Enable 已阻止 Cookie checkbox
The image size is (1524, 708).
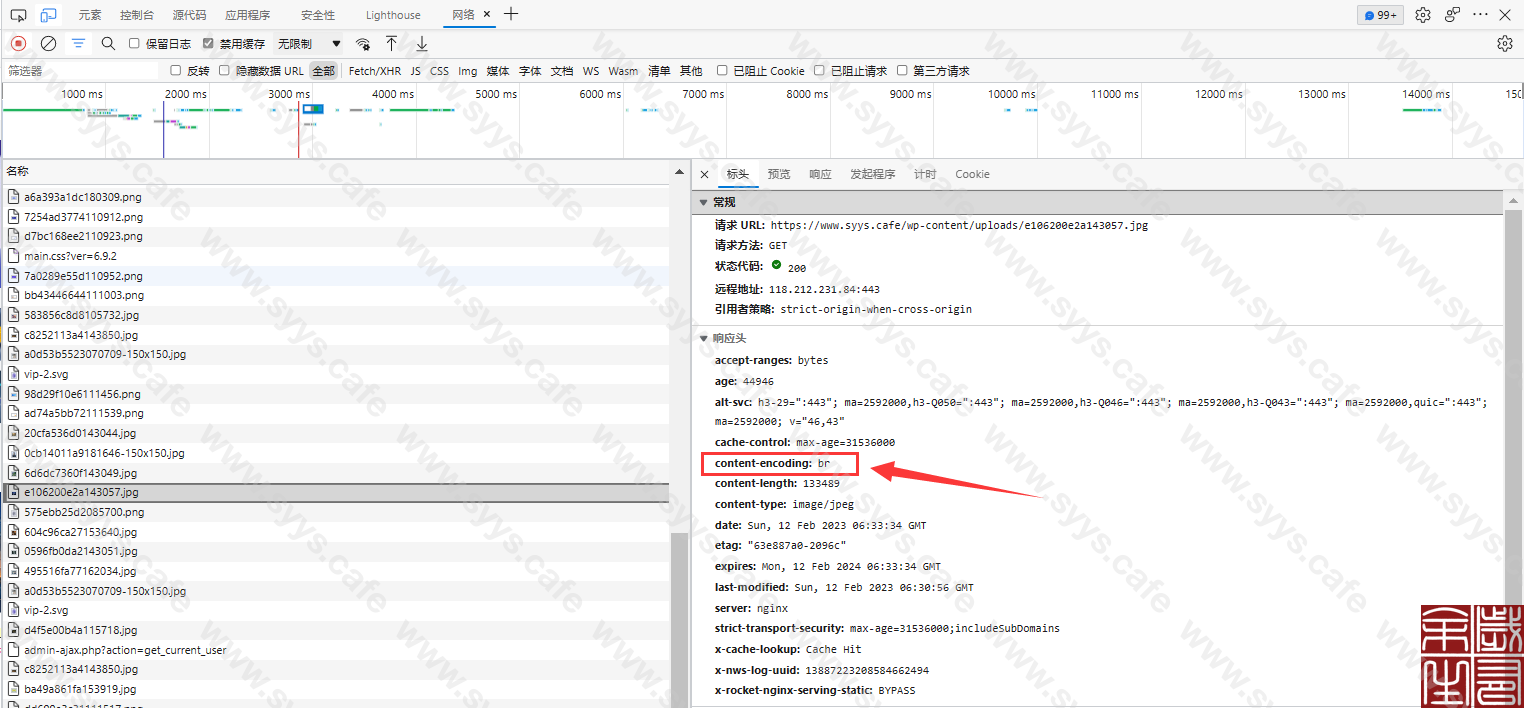(x=722, y=70)
